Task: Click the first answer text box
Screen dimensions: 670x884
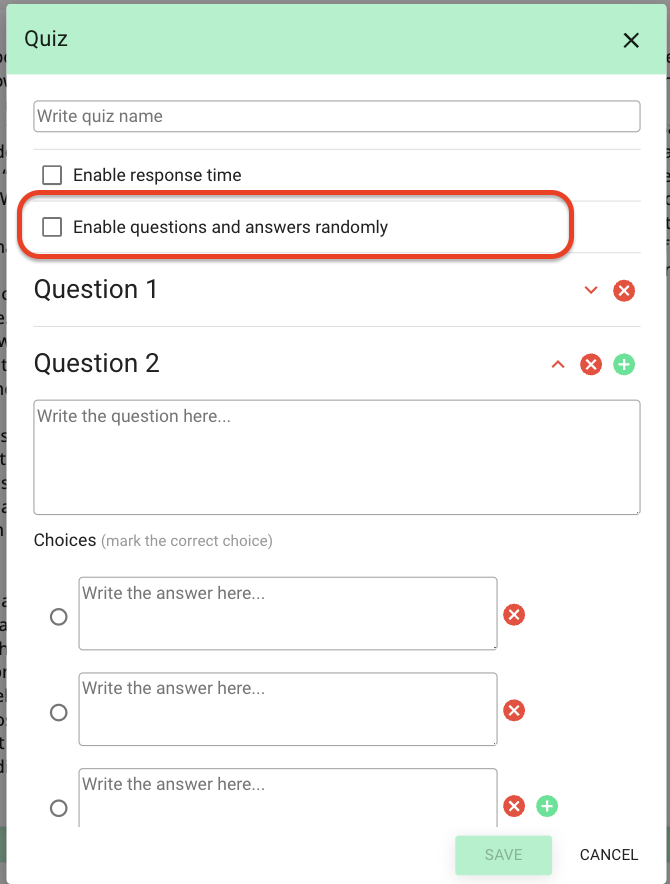Action: 288,613
